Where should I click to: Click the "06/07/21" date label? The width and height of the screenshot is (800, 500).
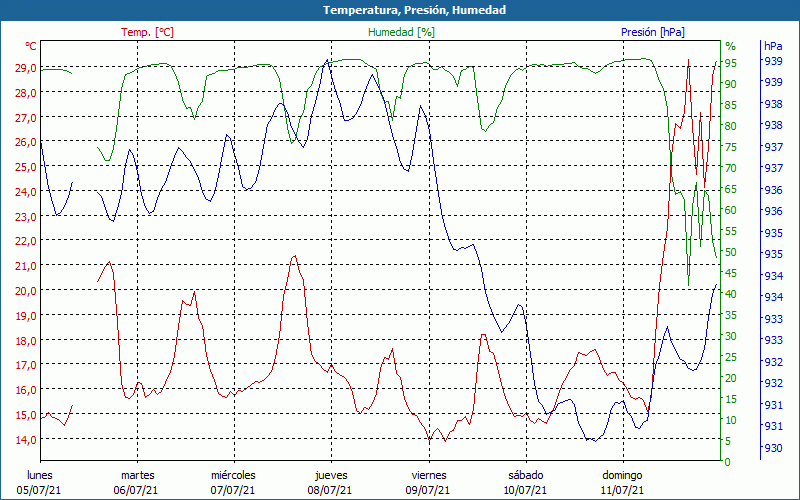point(136,491)
